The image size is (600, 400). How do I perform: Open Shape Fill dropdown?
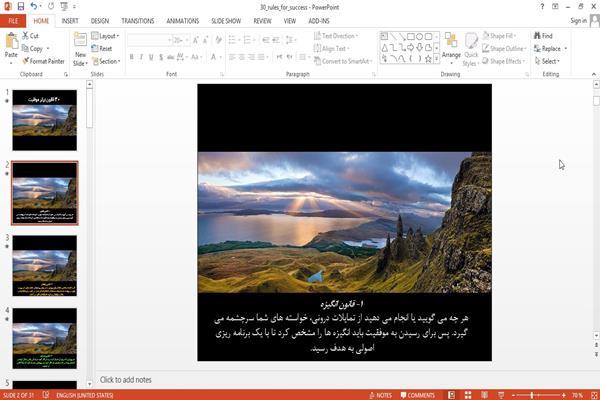(499, 36)
